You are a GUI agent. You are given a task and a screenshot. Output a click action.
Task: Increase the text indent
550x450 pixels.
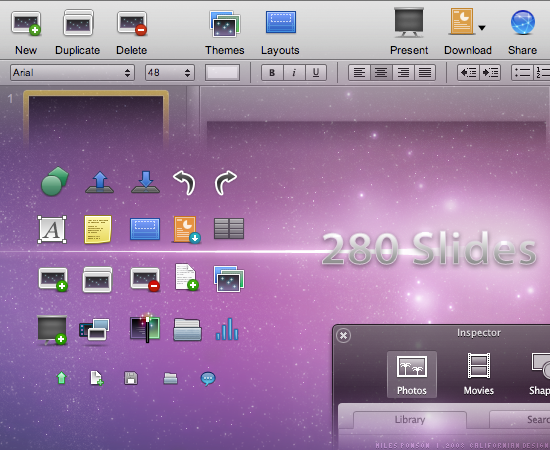pos(490,73)
